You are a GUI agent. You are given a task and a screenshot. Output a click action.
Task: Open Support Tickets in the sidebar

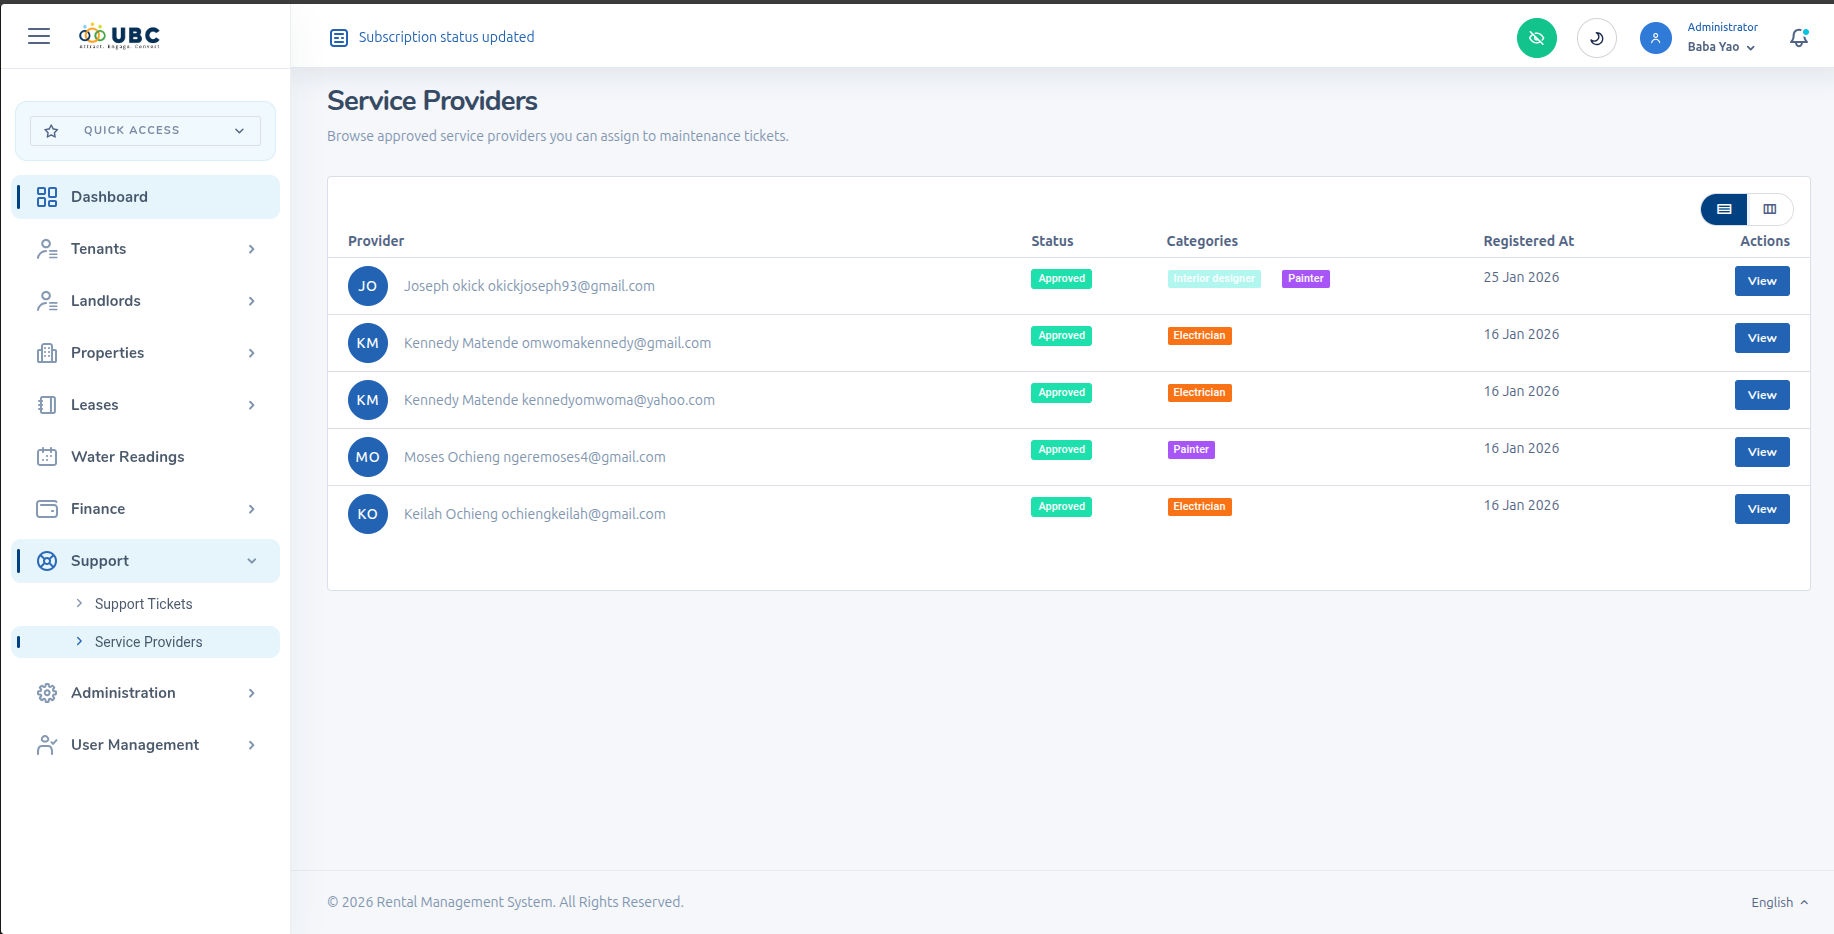(143, 603)
